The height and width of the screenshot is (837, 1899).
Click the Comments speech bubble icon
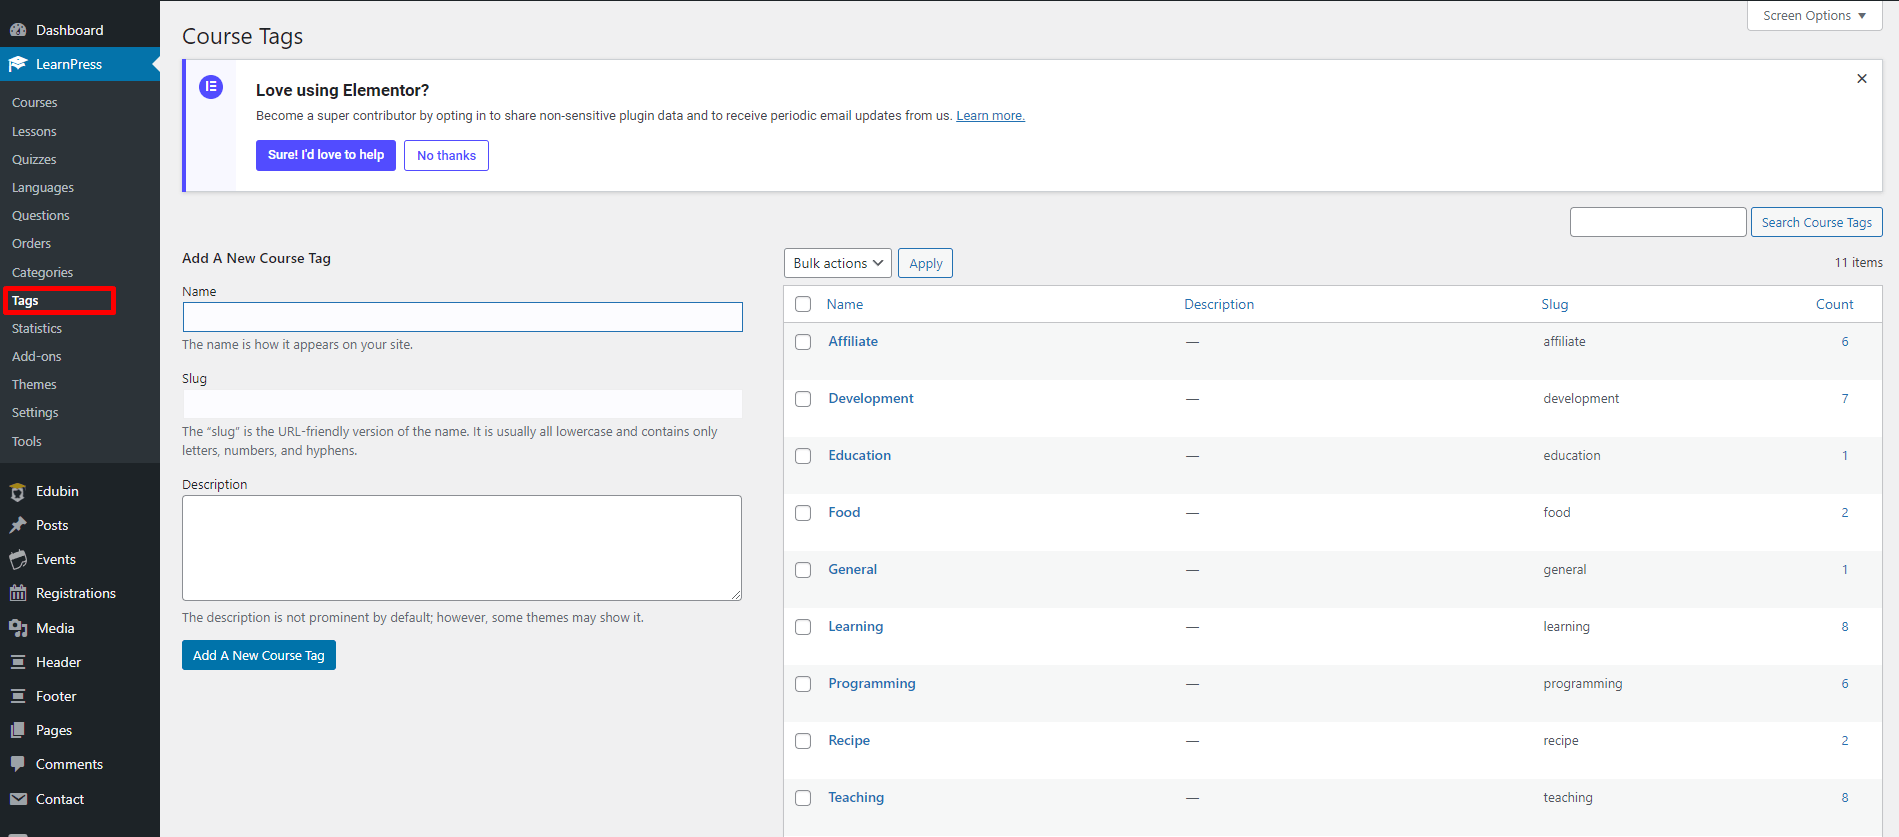pyautogui.click(x=18, y=764)
